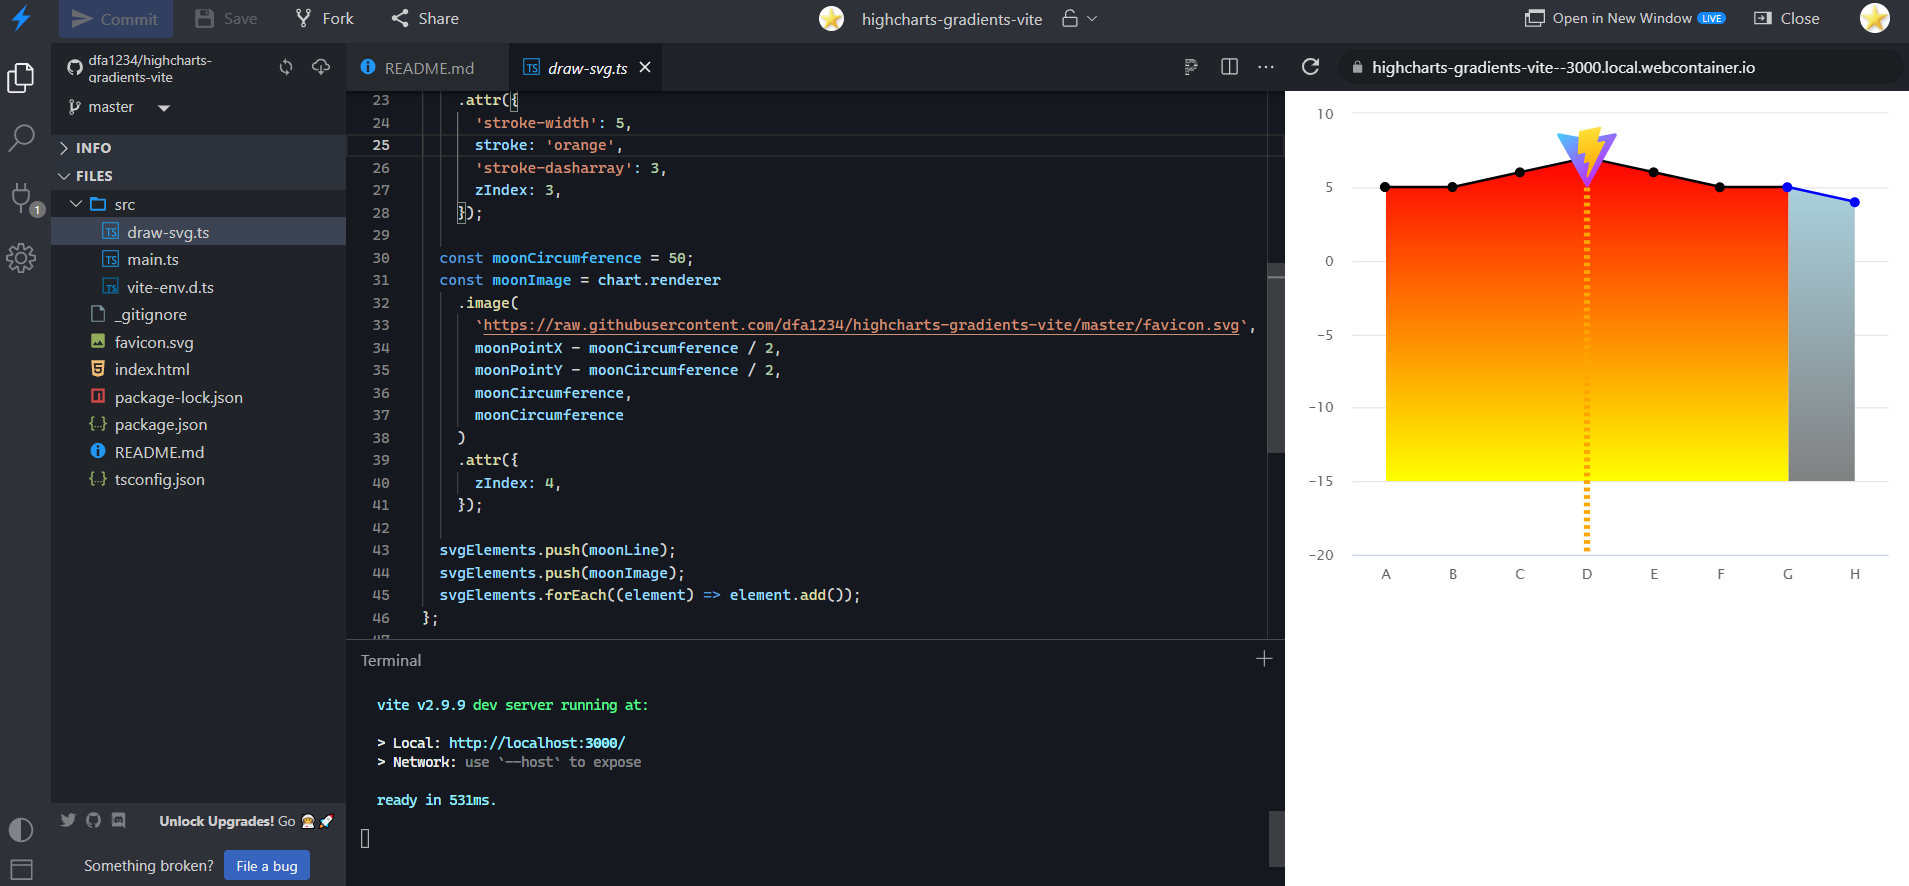Click the dfa1234/highcharts-gradients-vite repo link
Viewport: 1909px width, 886px height.
pos(150,68)
